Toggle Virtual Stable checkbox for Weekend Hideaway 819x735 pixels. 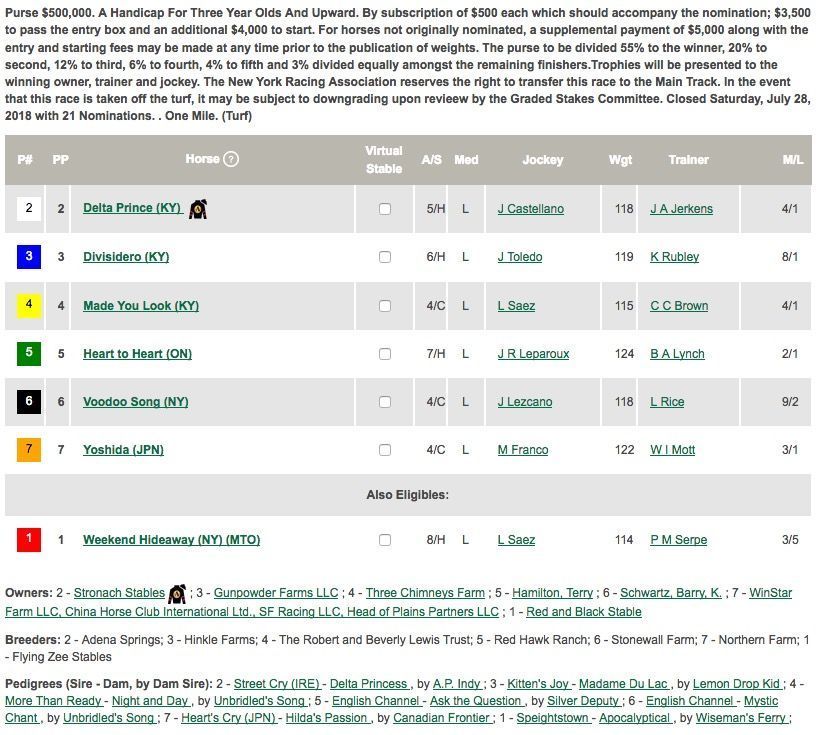385,539
